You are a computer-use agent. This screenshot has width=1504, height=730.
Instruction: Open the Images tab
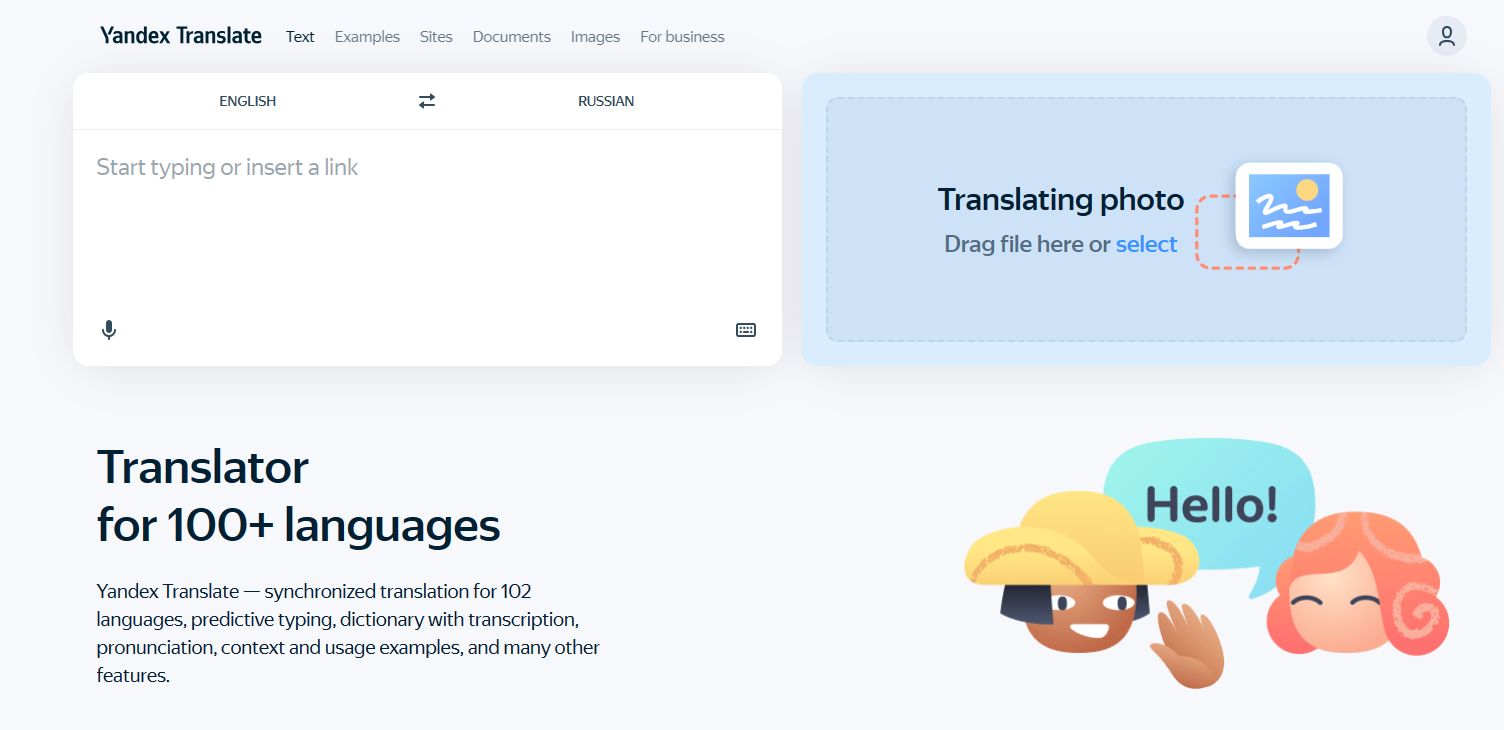pyautogui.click(x=595, y=37)
